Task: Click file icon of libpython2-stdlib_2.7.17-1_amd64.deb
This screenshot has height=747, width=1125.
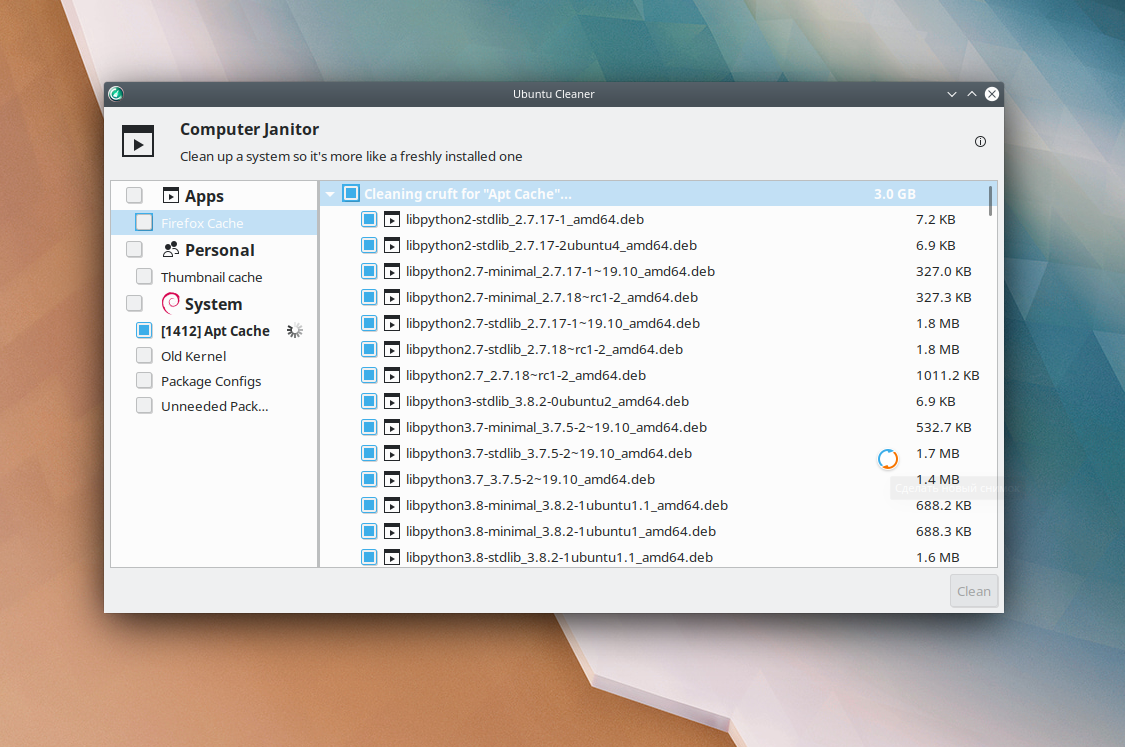Action: [392, 220]
